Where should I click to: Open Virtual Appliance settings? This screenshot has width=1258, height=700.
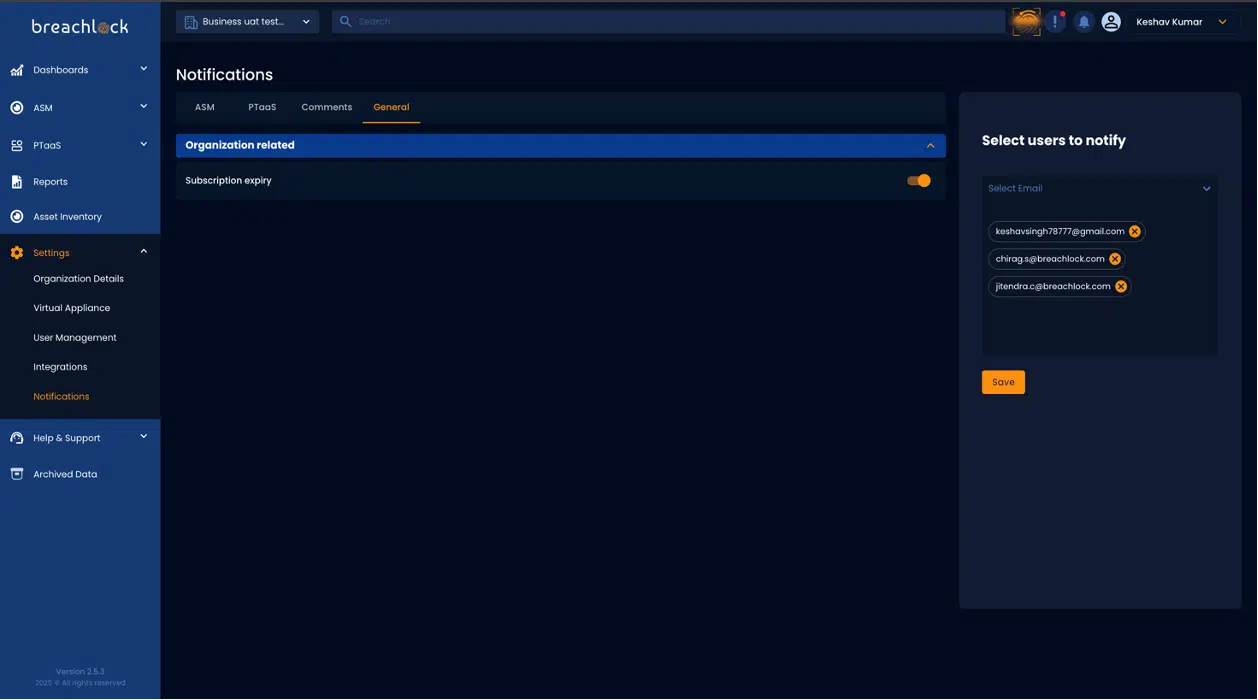coord(72,308)
